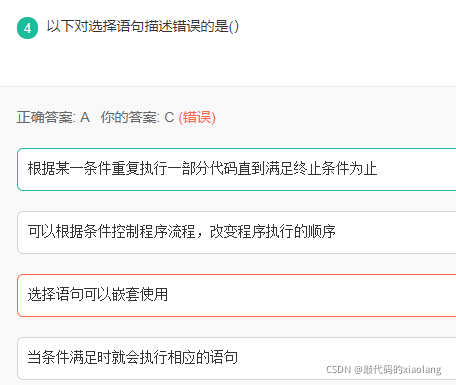Viewport: 456px width, 385px height.
Task: Pick option 当条件满足时就会执行相应的语句
Action: (237, 358)
